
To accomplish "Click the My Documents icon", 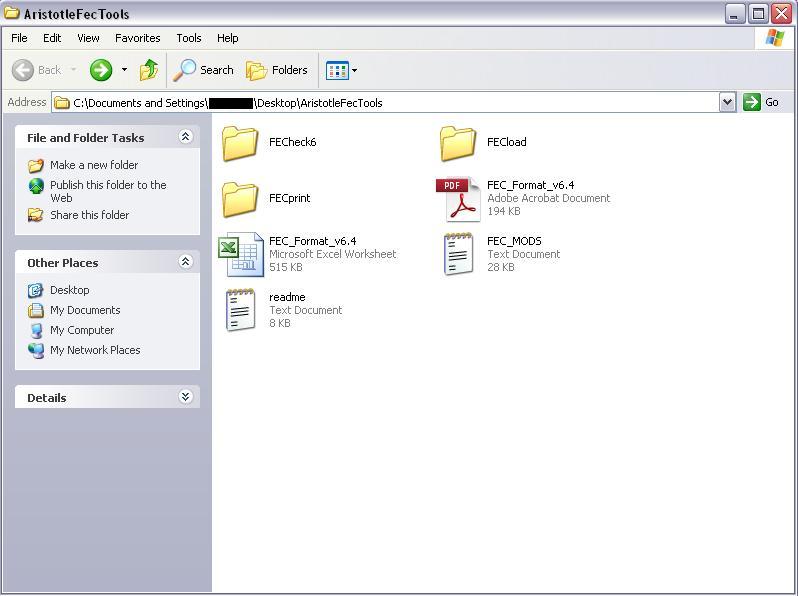I will coord(36,310).
